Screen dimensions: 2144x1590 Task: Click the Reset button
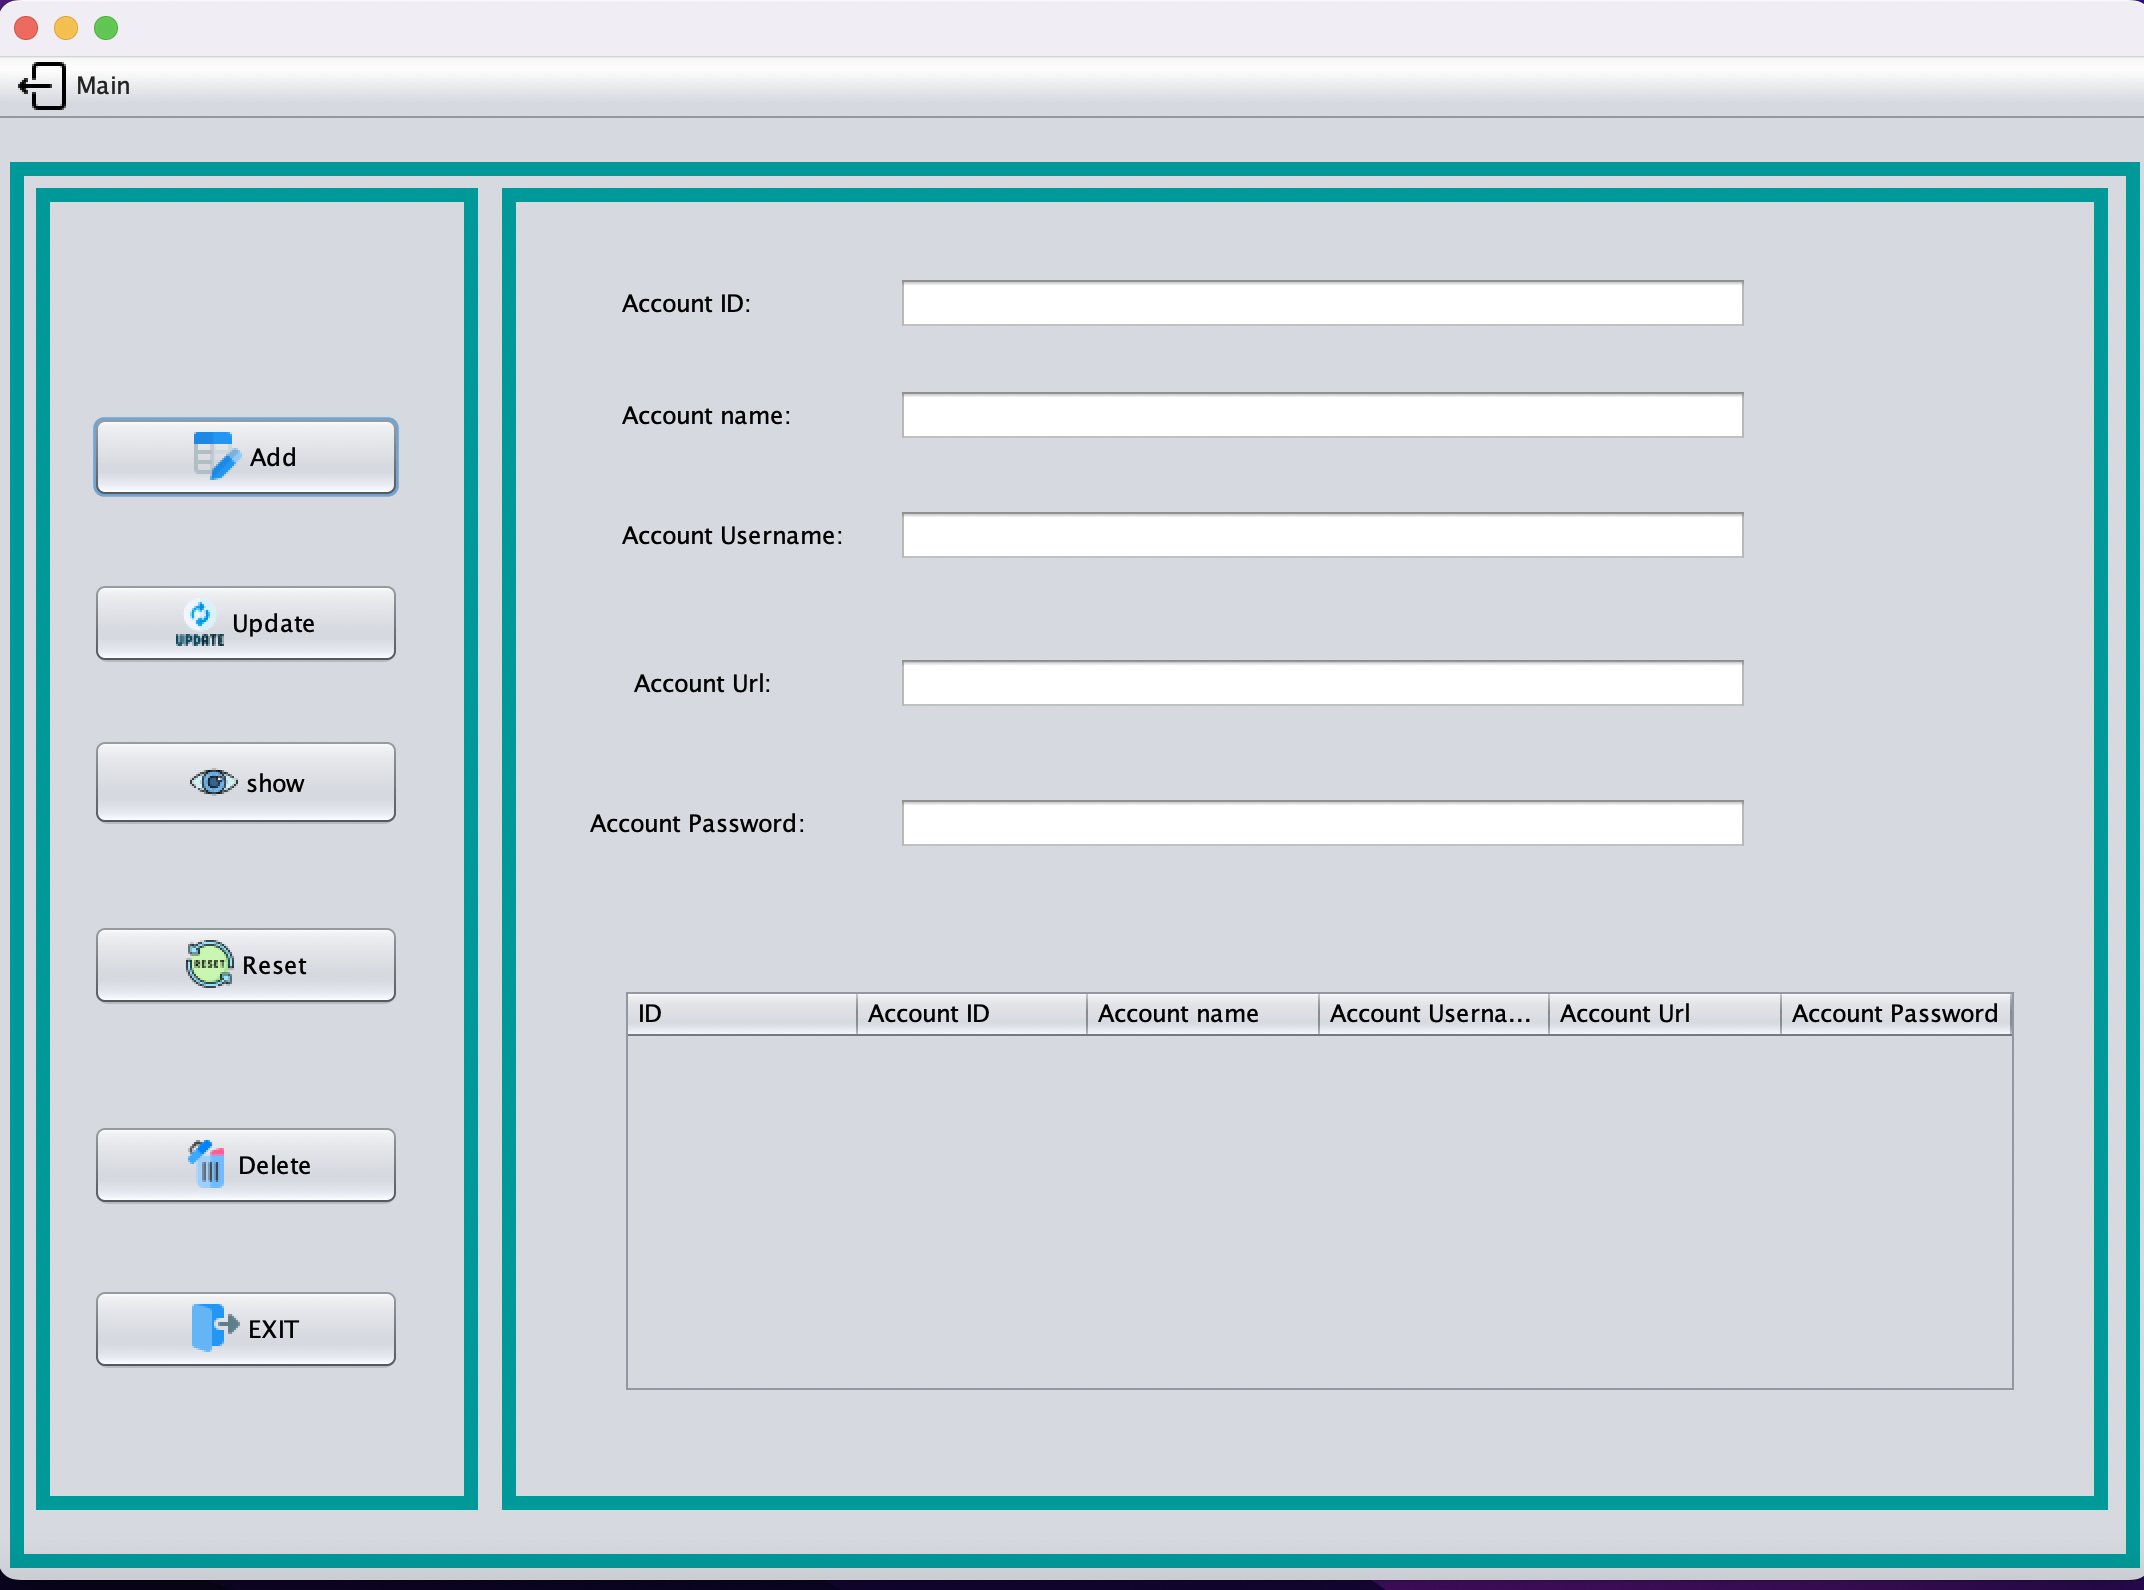click(246, 965)
